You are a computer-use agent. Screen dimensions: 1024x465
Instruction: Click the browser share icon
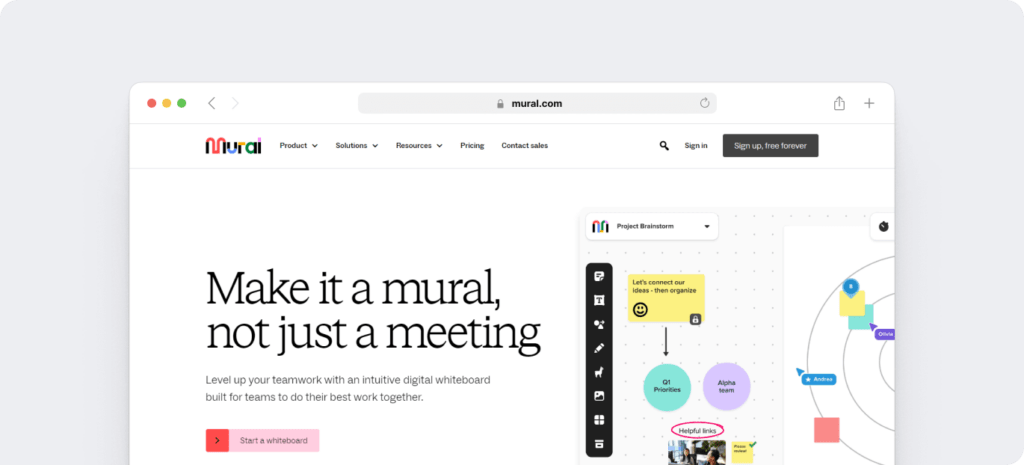tap(839, 103)
